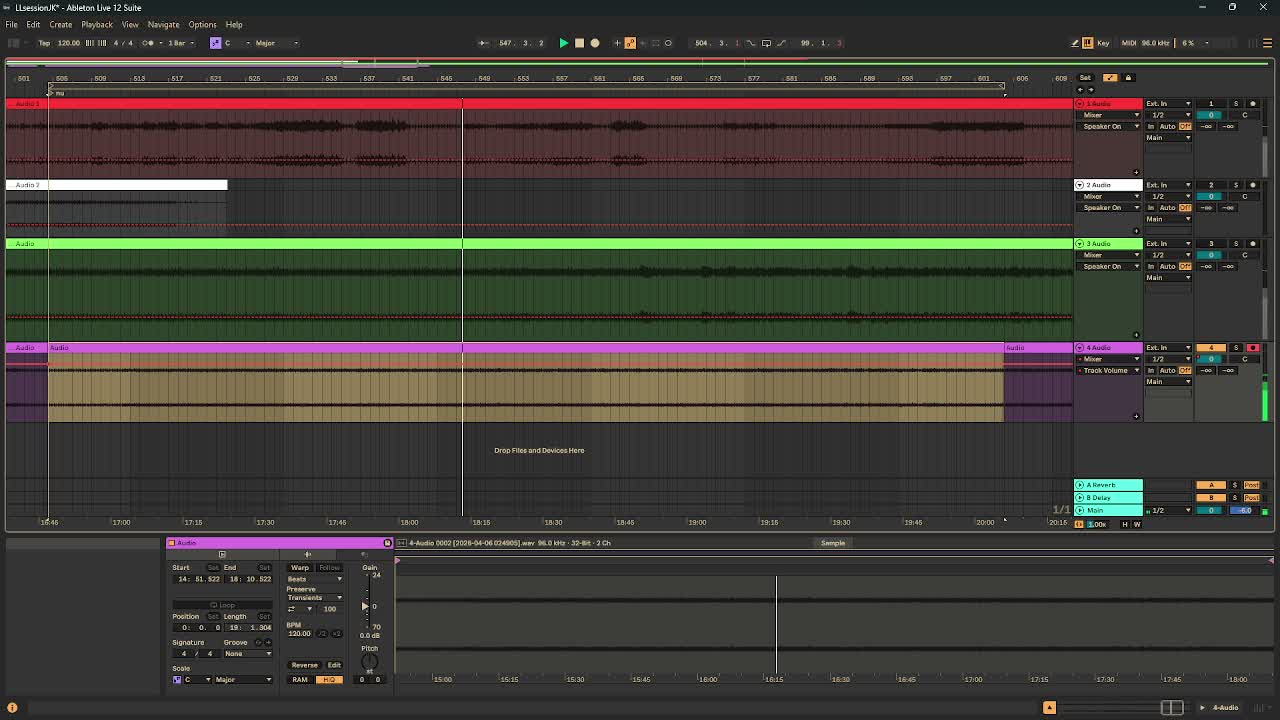Image resolution: width=1280 pixels, height=720 pixels.
Task: Open the Navigate menu
Action: click(x=163, y=24)
